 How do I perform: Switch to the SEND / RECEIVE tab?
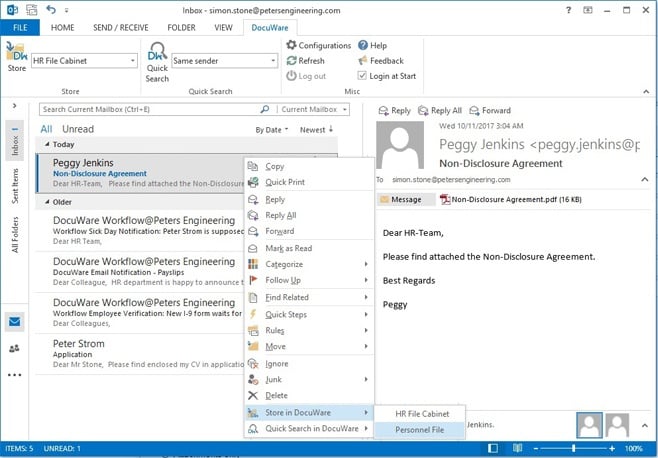point(121,27)
